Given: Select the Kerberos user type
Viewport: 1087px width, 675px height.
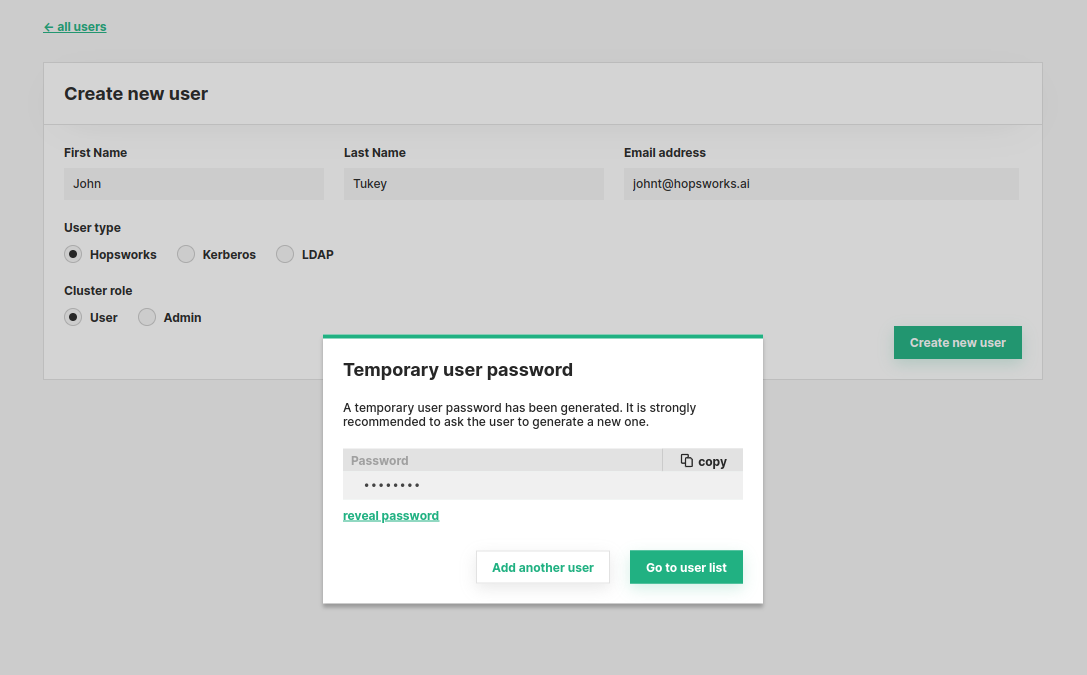Looking at the screenshot, I should [x=186, y=254].
